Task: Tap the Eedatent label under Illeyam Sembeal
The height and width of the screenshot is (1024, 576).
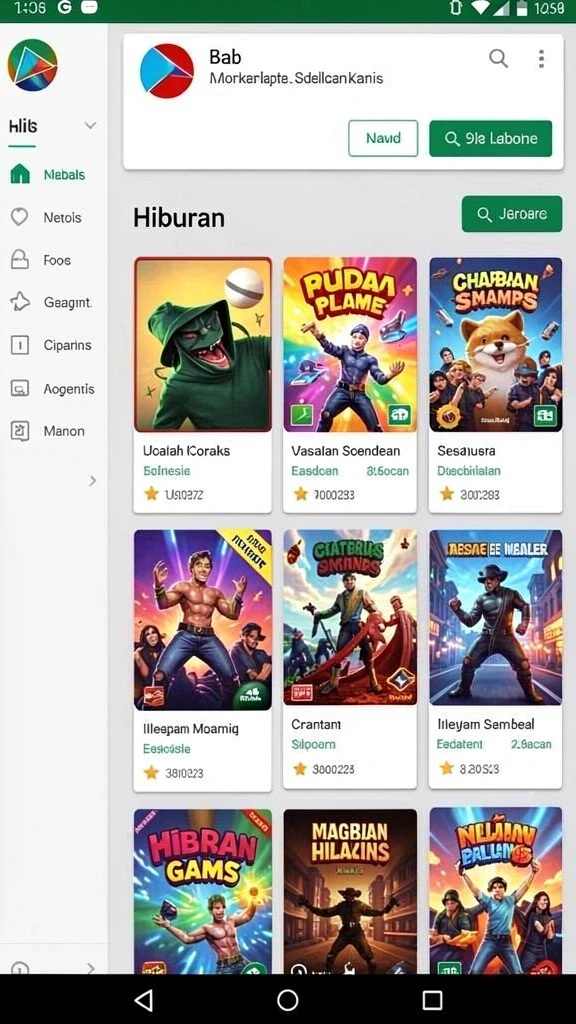Action: (x=460, y=744)
